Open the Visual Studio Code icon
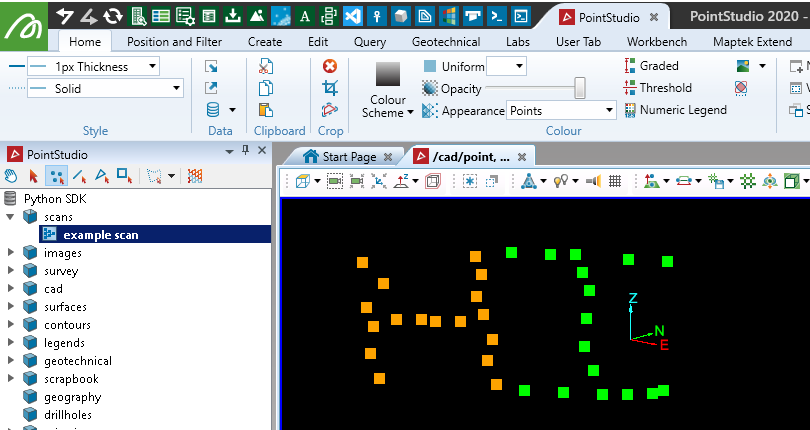Screen dimensions: 810x430 tap(353, 17)
